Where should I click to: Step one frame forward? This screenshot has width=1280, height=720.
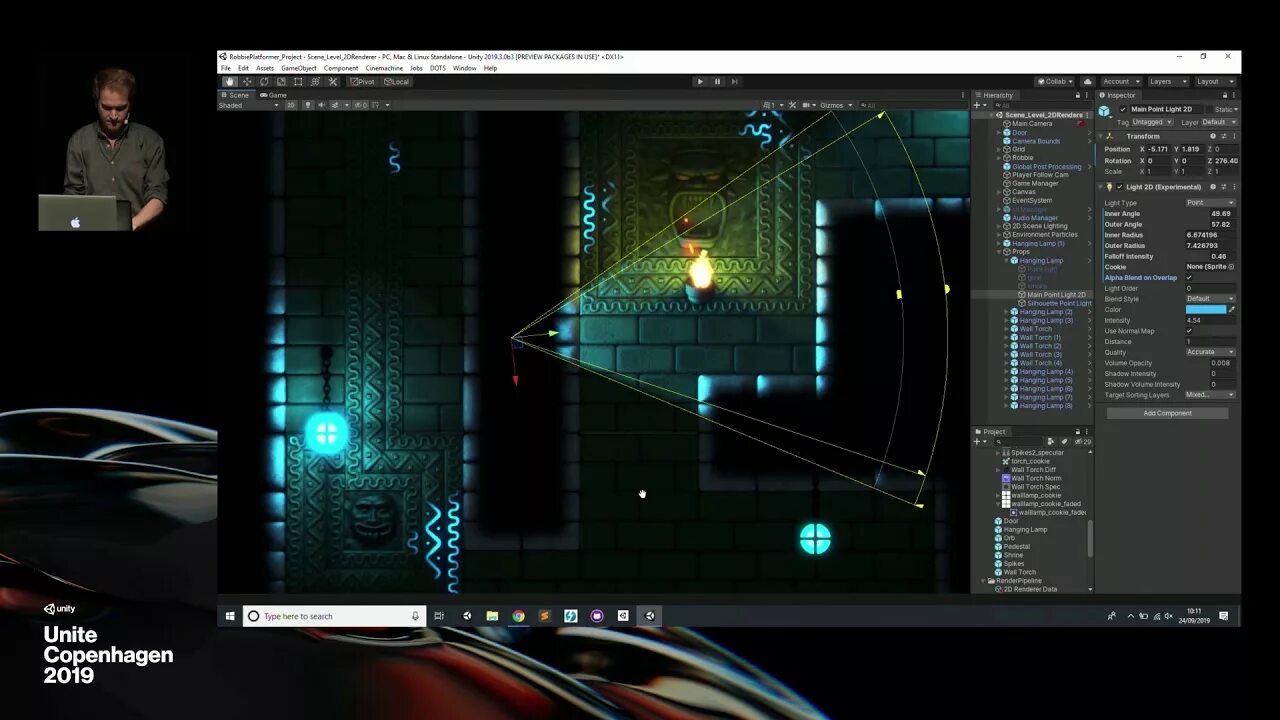tap(734, 82)
